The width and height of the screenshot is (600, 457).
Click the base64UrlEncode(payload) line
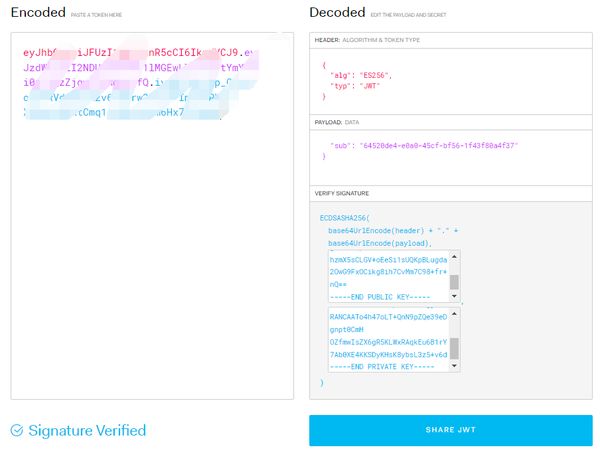tap(380, 243)
